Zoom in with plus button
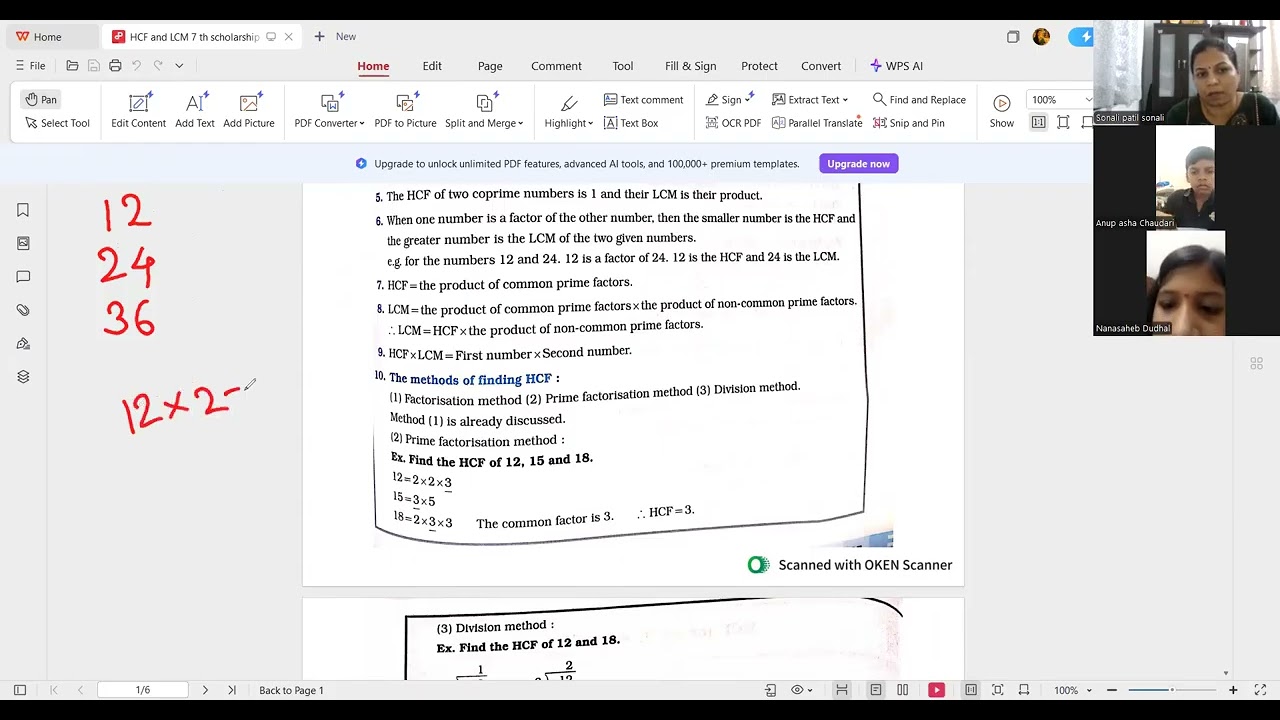This screenshot has width=1280, height=720. pos(1233,690)
